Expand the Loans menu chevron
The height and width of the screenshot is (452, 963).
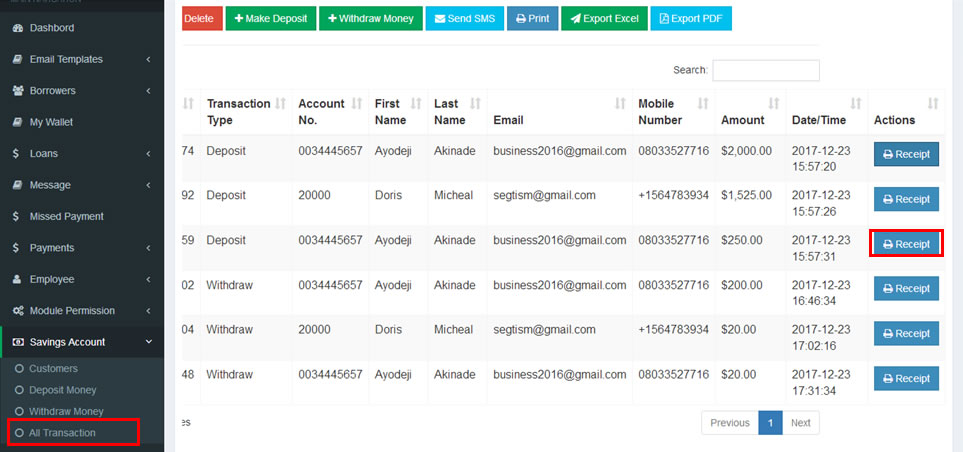148,154
